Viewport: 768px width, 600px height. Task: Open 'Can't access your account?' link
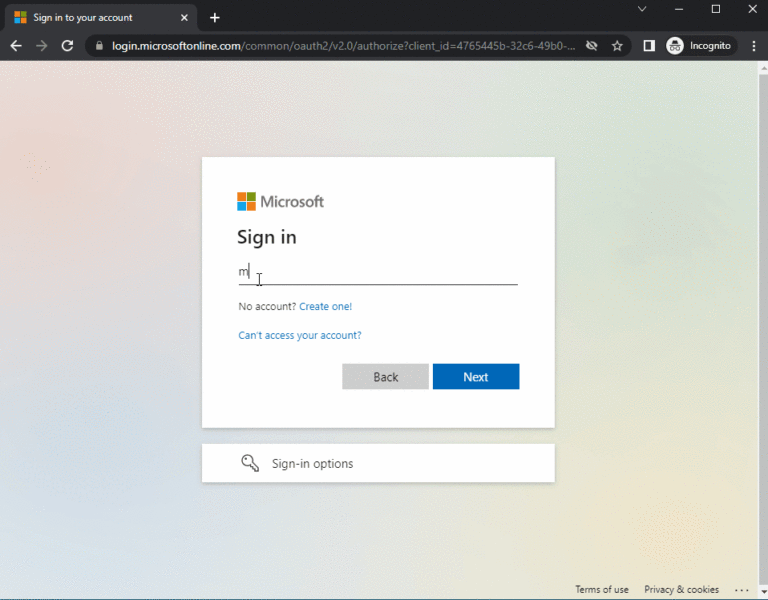[300, 335]
